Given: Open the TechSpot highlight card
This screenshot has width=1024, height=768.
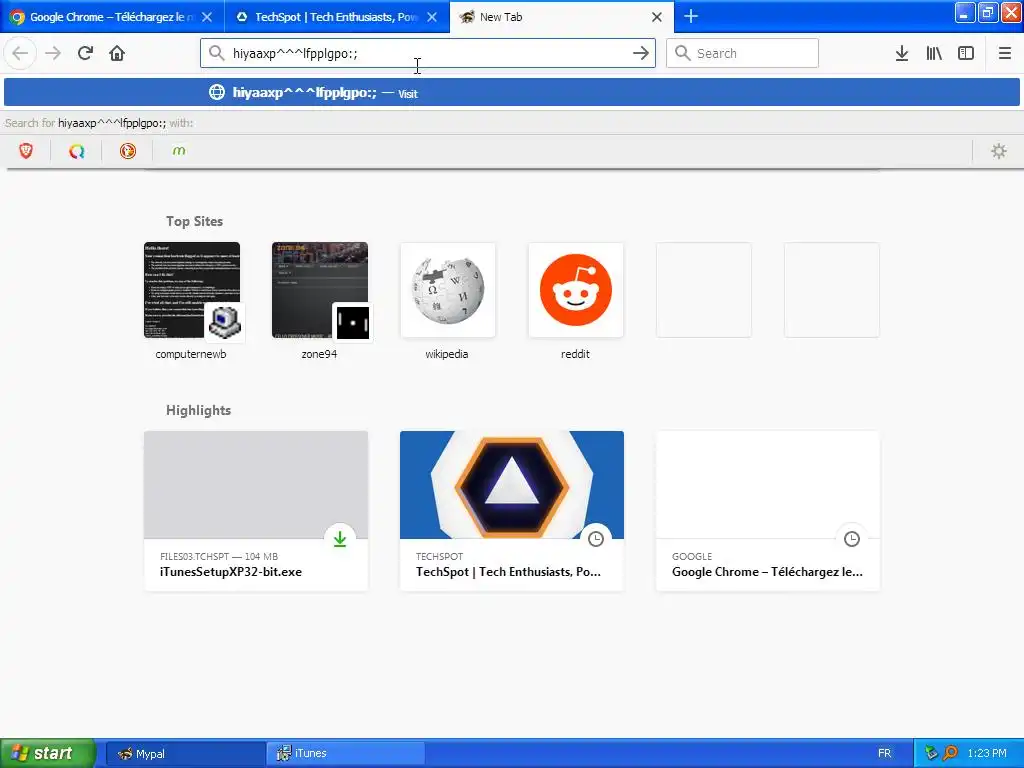Looking at the screenshot, I should tap(512, 511).
